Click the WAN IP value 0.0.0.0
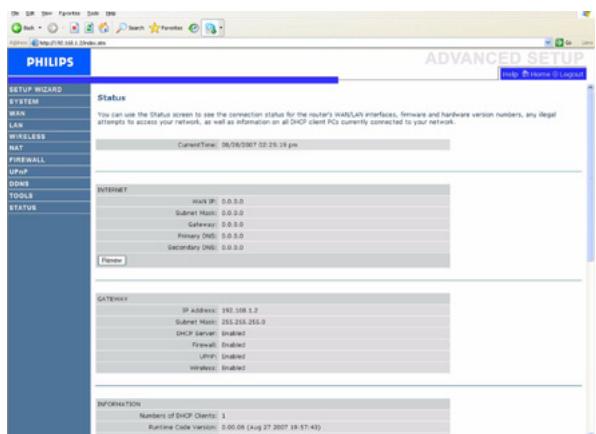Viewport: 596px width, 434px height. coord(232,201)
